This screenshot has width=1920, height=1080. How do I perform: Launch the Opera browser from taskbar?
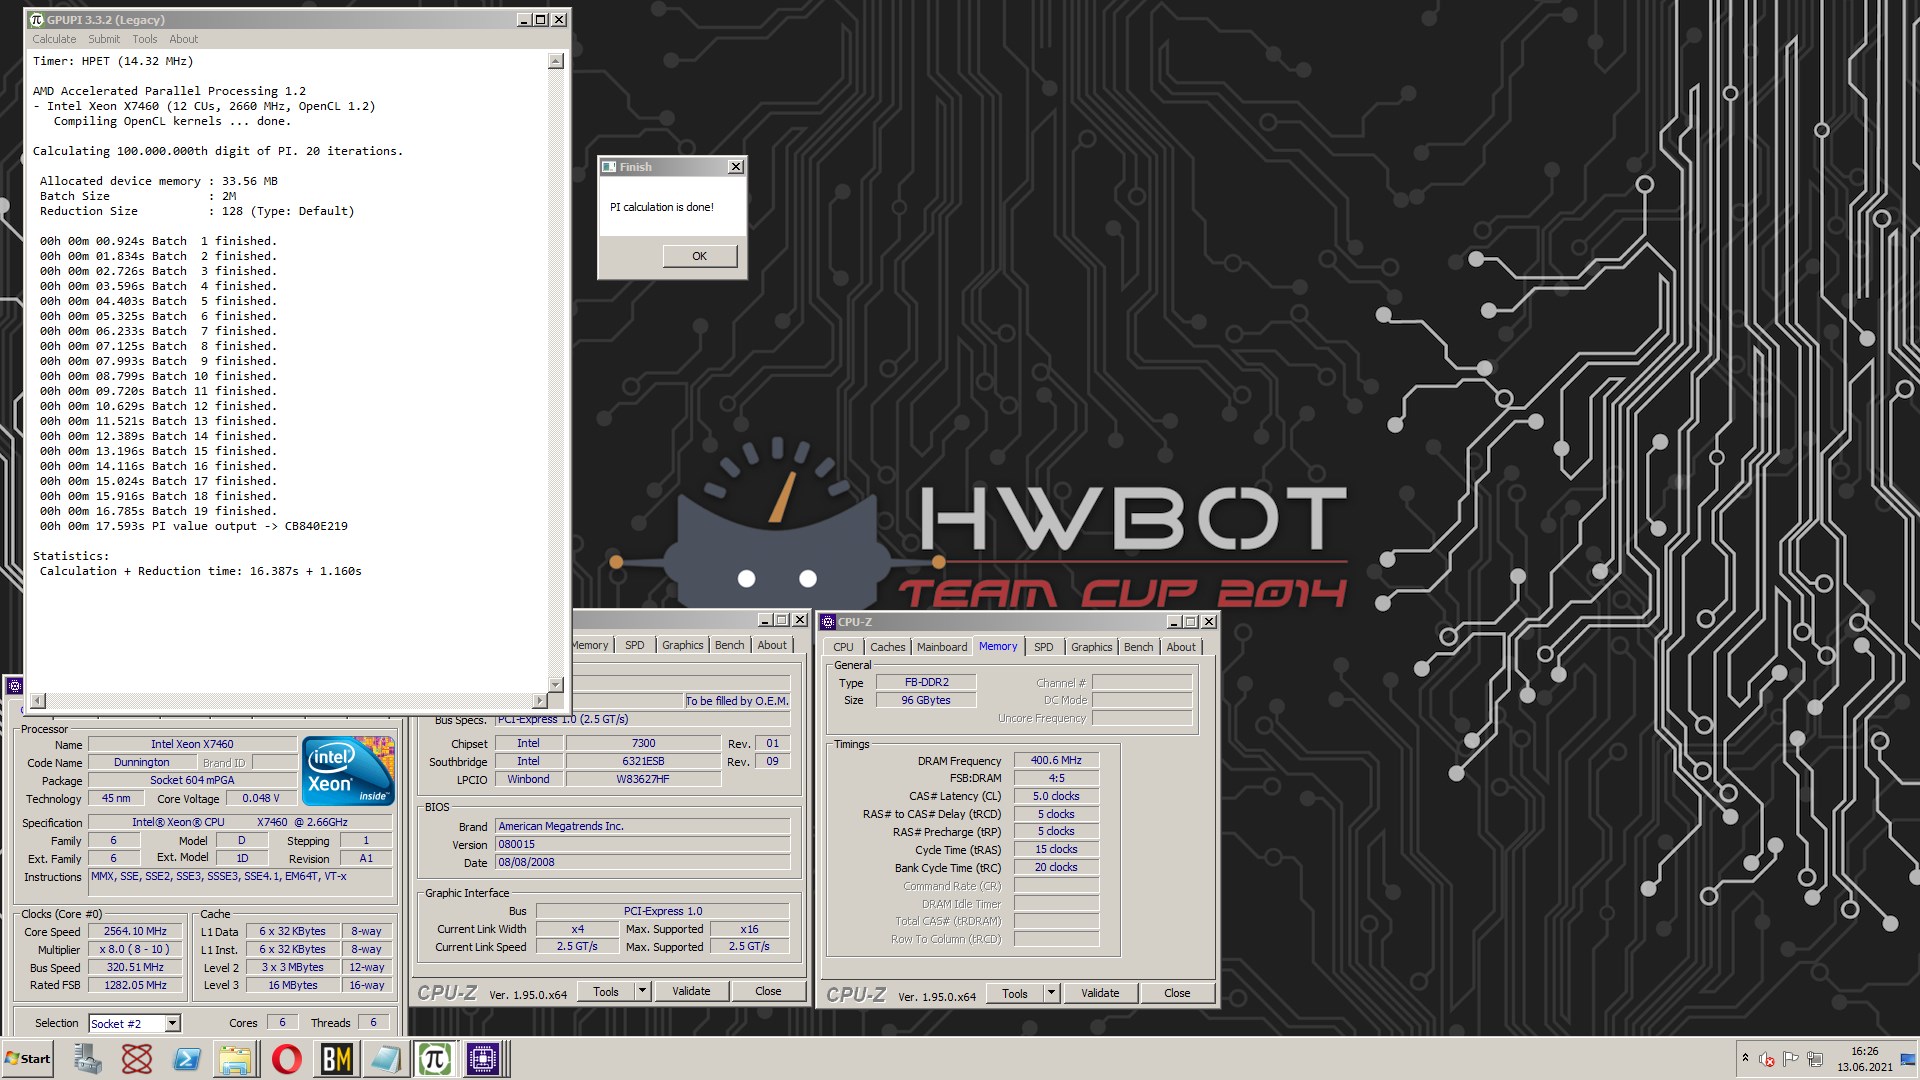(x=286, y=1059)
